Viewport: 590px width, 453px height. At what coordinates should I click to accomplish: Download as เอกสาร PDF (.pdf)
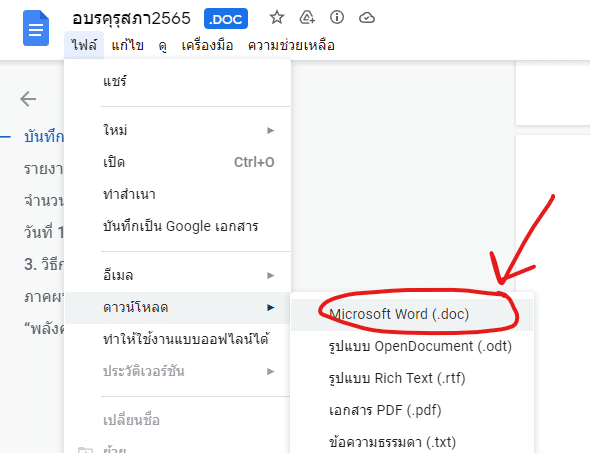click(x=412, y=410)
